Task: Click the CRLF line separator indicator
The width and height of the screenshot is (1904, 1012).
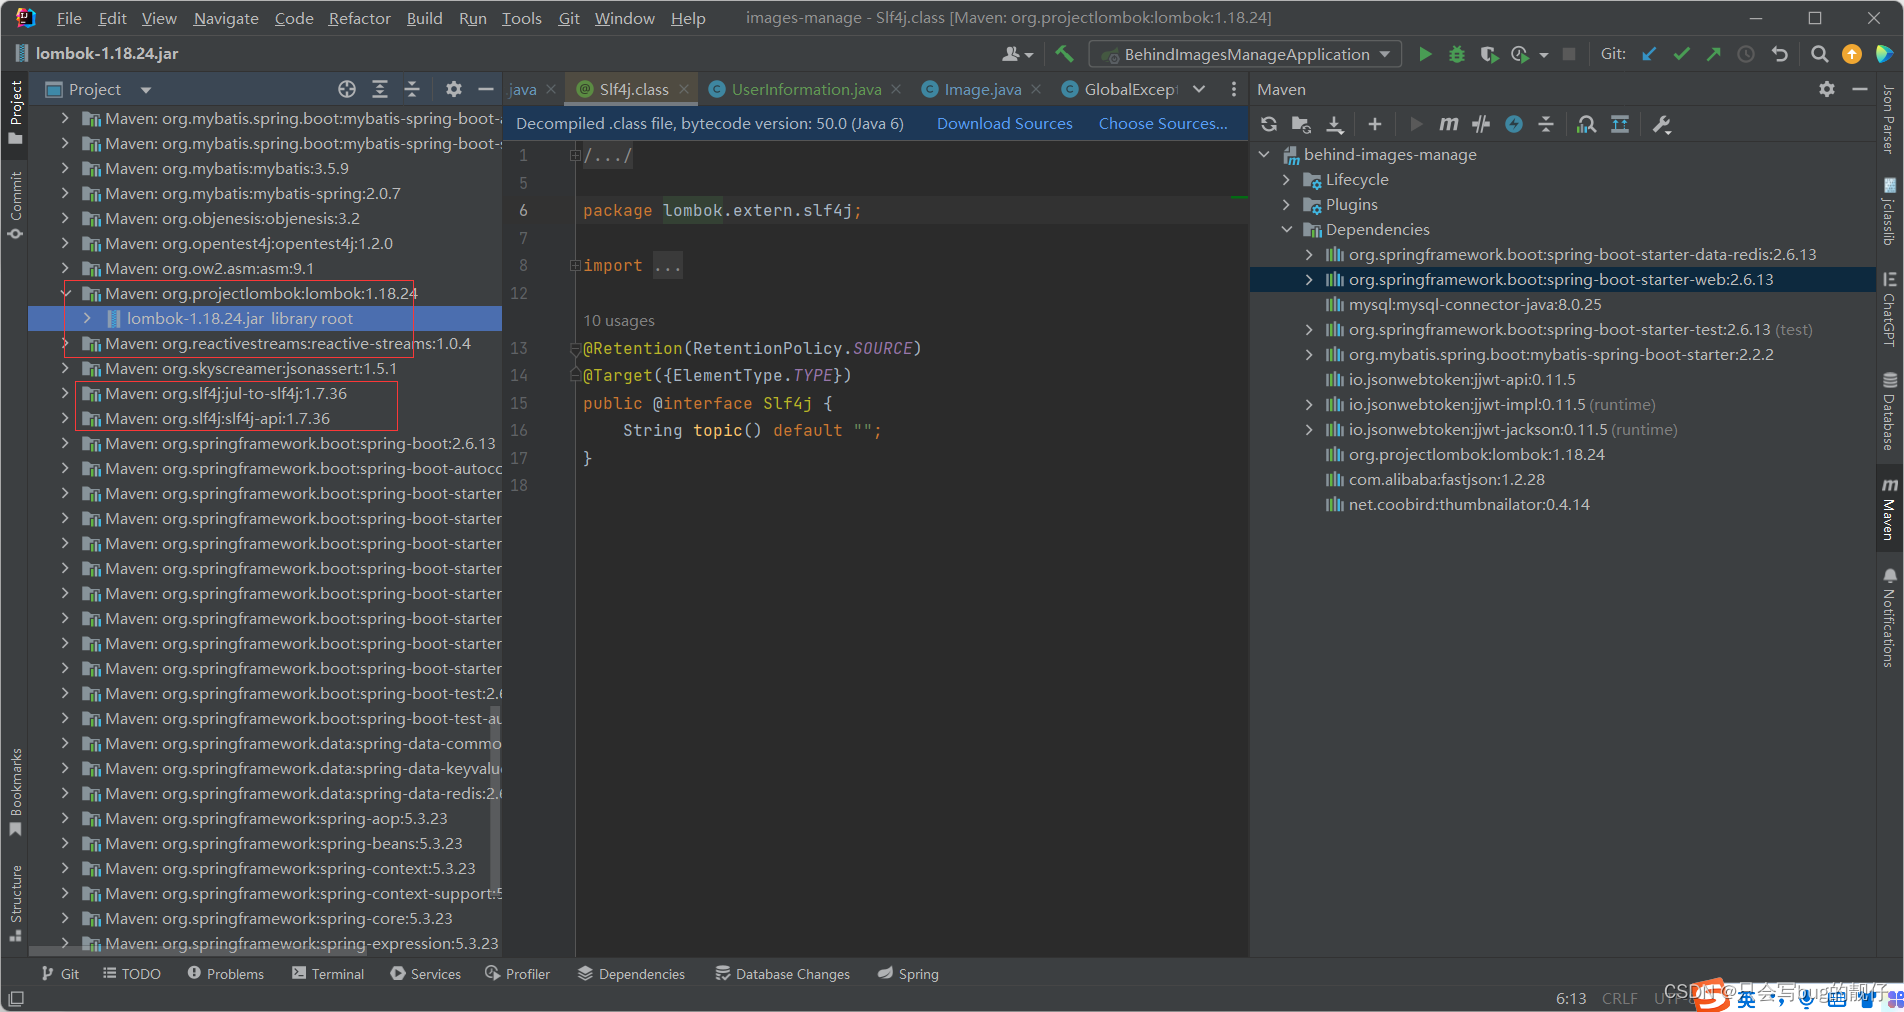Action: 1620,998
